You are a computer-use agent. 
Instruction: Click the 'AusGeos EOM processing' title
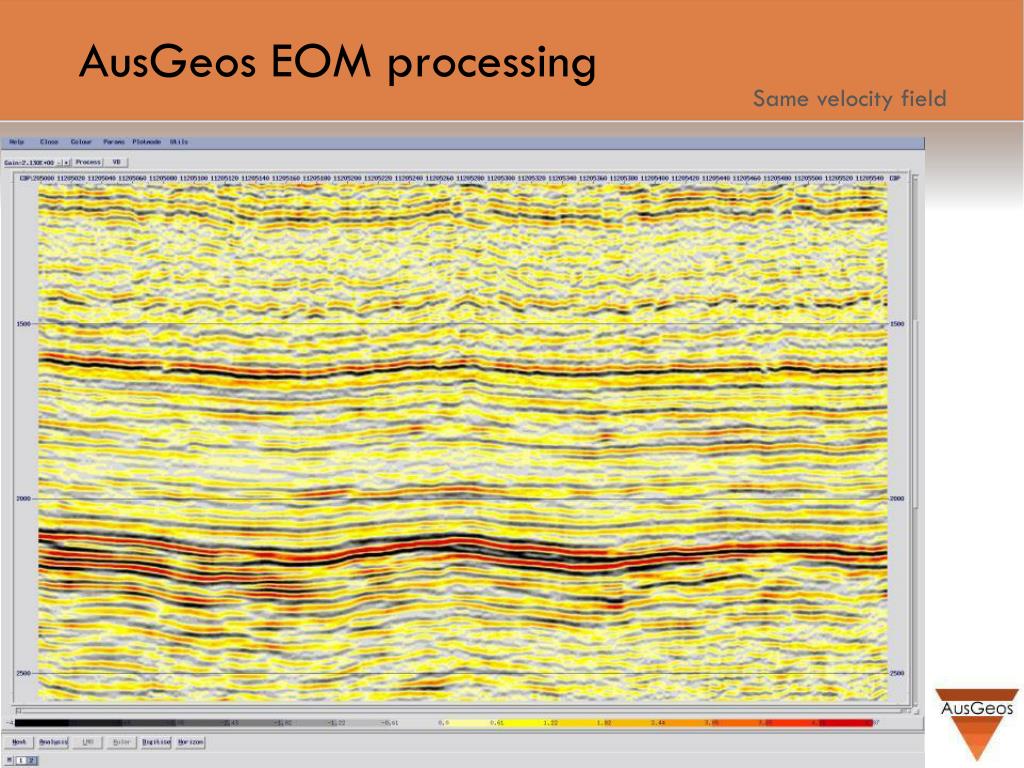click(338, 63)
